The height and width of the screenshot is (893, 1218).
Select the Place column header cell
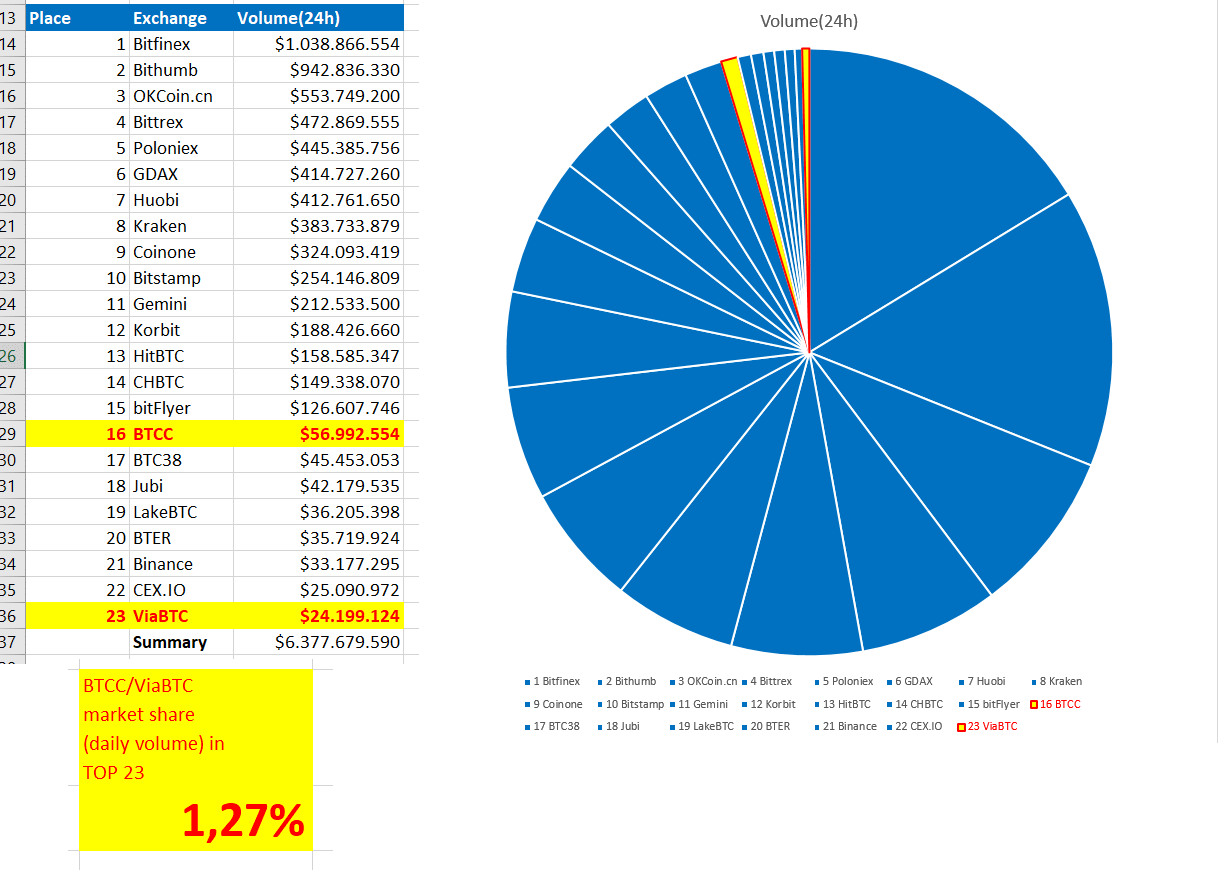coord(77,18)
